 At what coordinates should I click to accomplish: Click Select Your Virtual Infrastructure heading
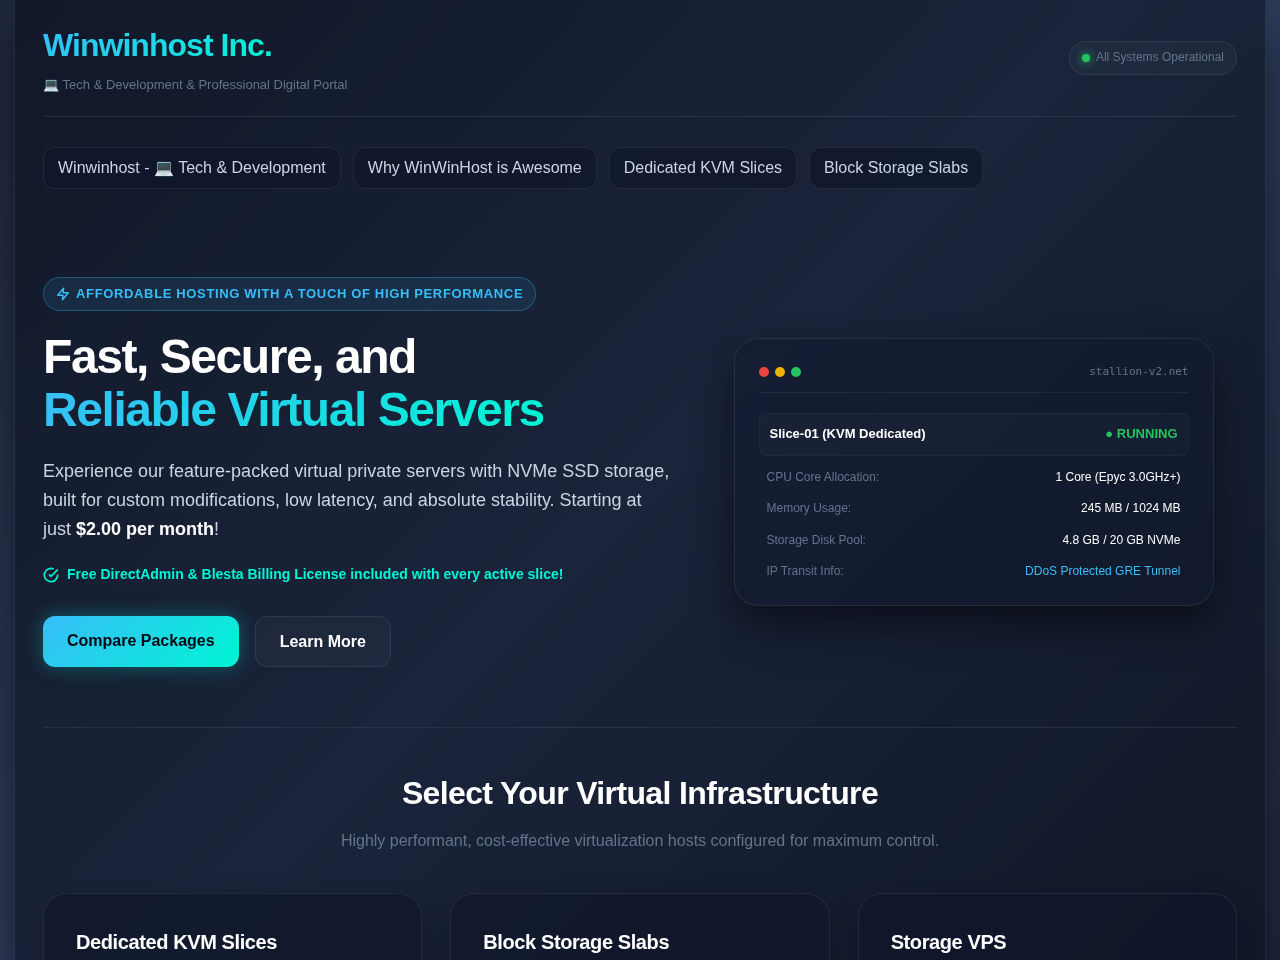(x=640, y=793)
